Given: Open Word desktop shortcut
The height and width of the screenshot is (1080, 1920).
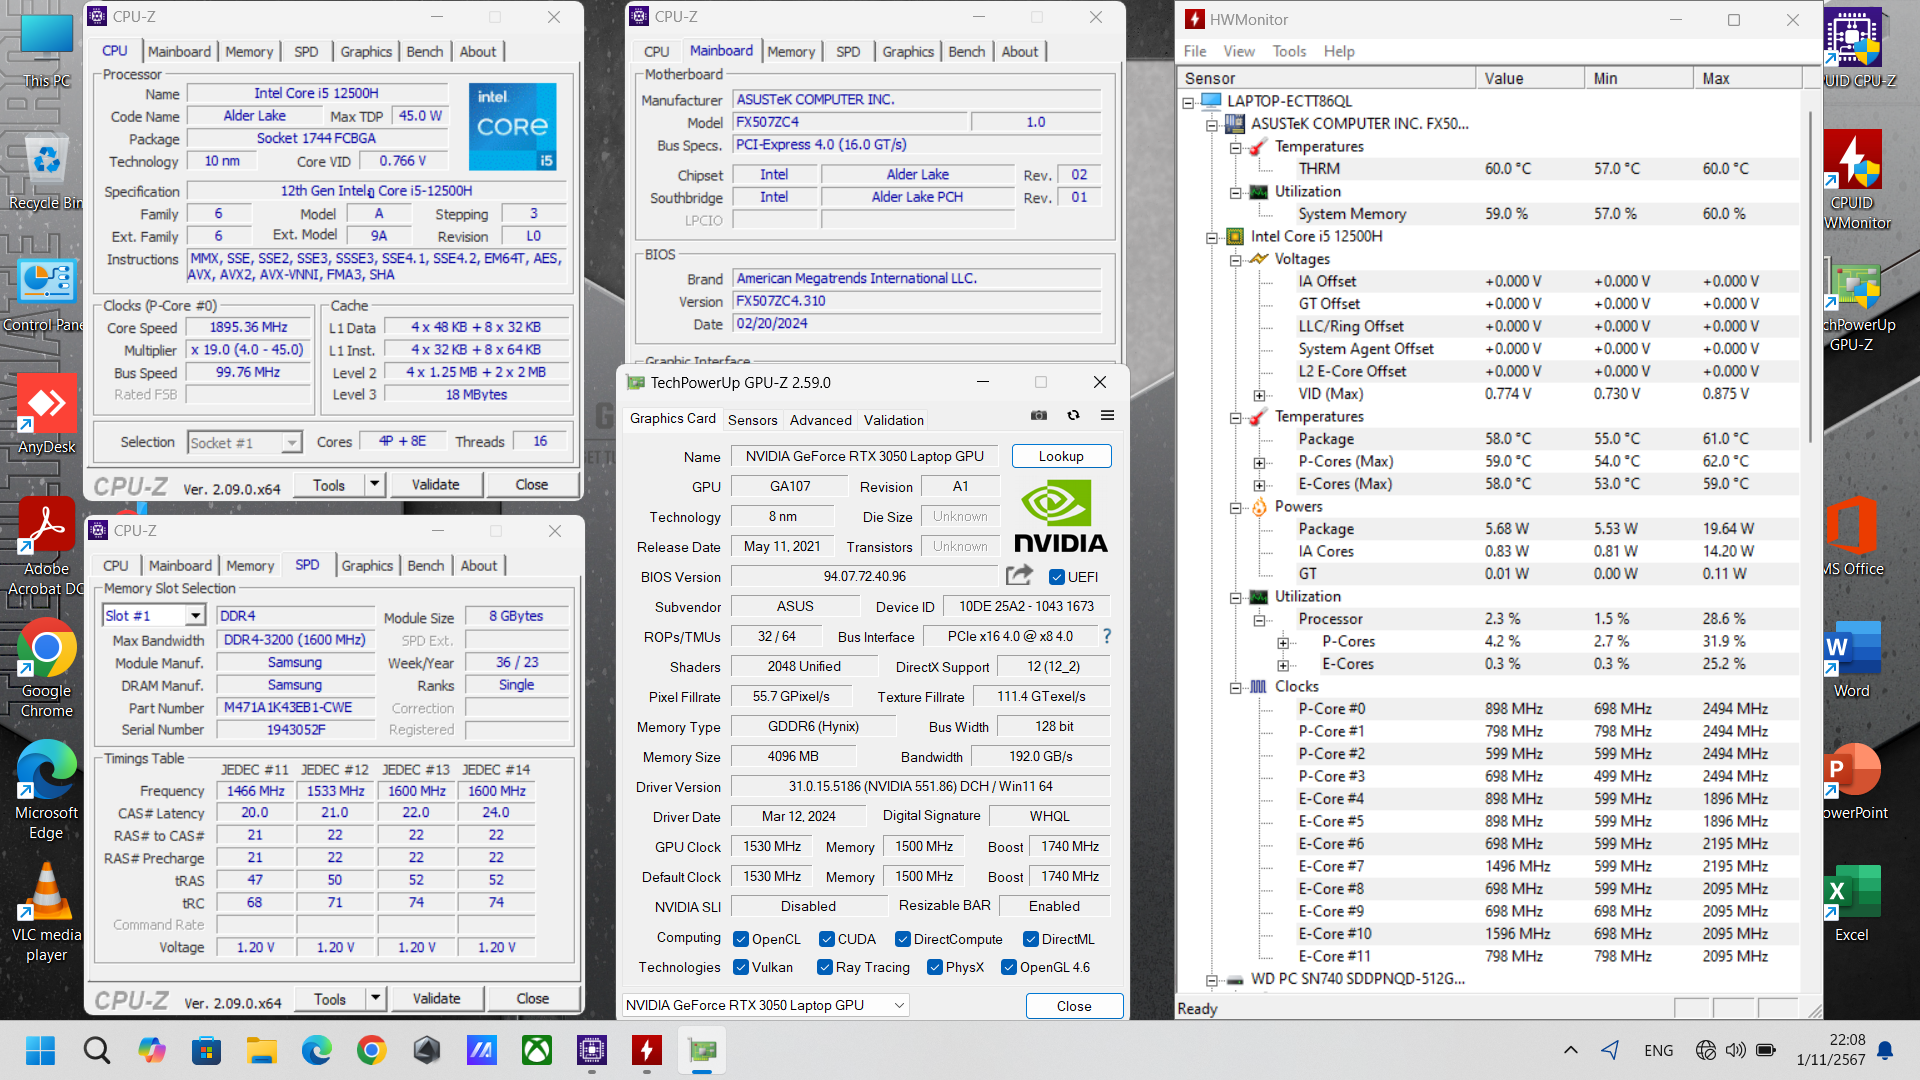Looking at the screenshot, I should [x=1852, y=660].
